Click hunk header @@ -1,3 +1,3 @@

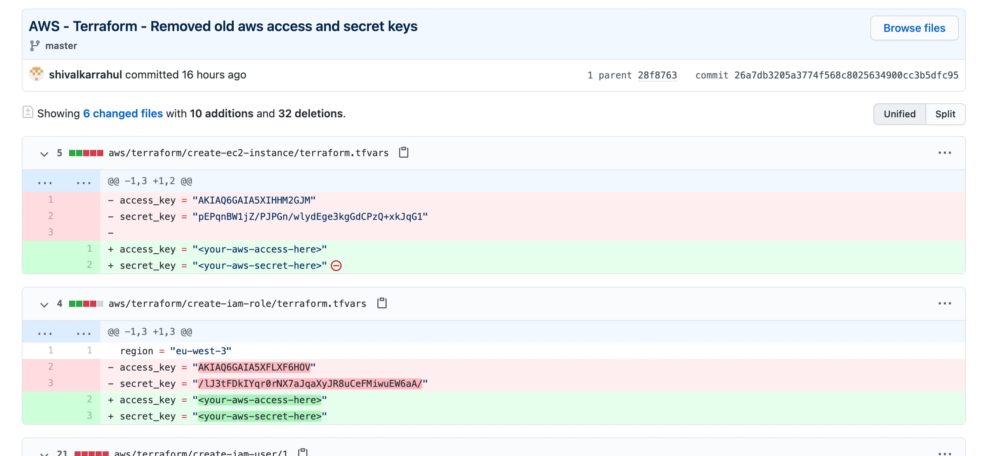click(150, 332)
